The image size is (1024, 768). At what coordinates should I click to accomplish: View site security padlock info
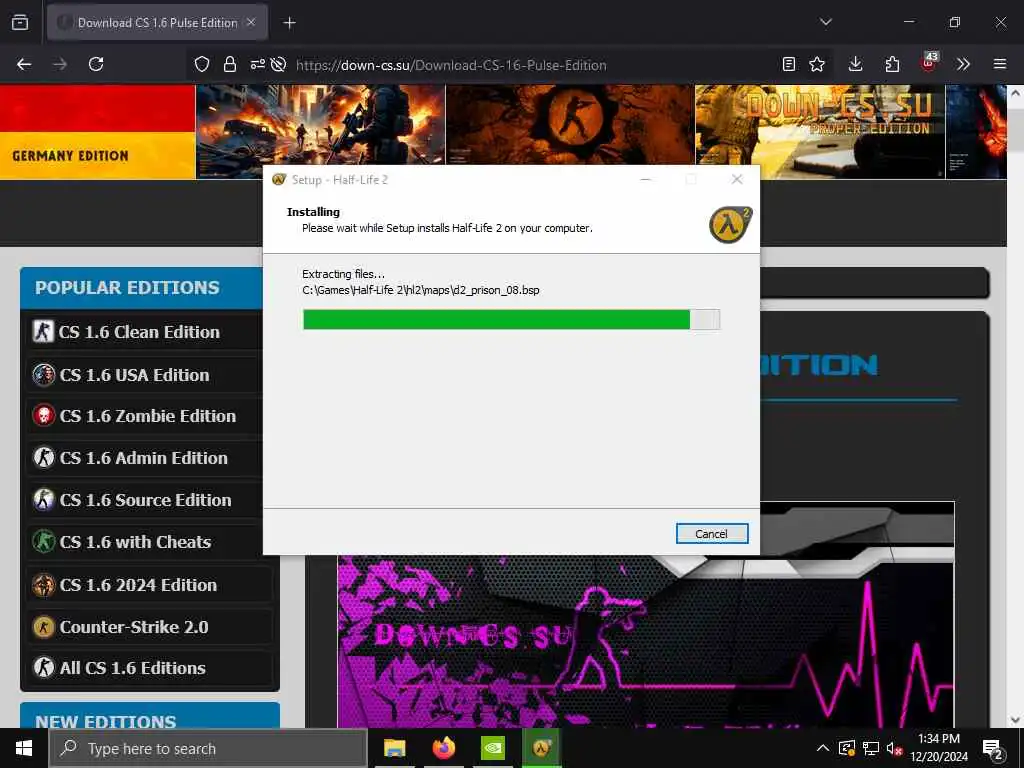pos(229,64)
